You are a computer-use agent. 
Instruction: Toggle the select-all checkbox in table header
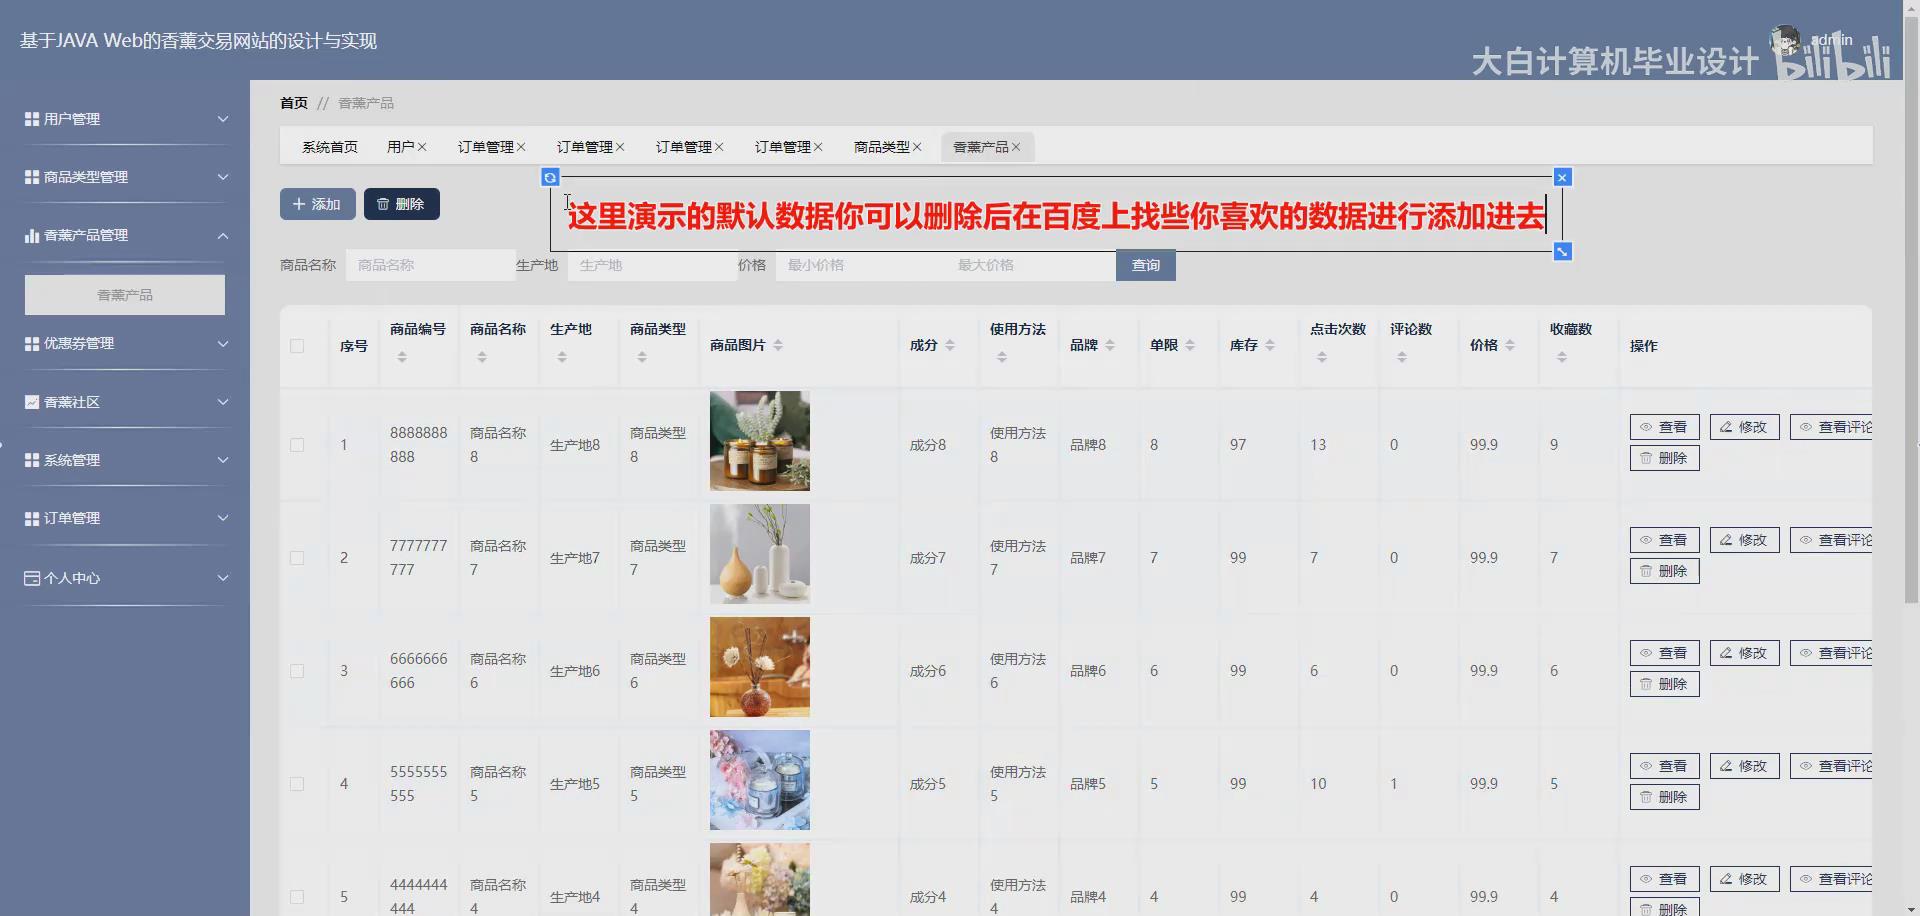point(297,346)
